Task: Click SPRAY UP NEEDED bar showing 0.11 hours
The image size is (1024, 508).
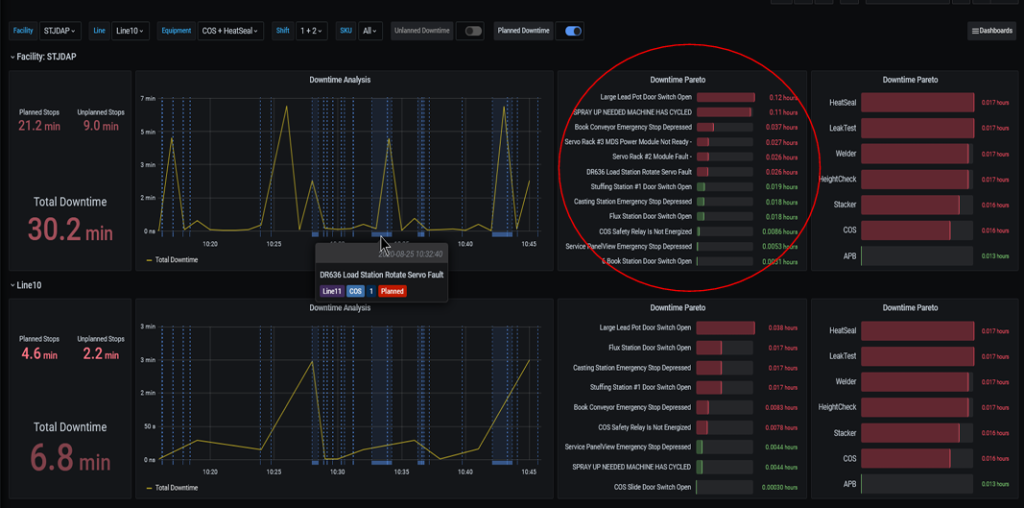Action: point(724,112)
